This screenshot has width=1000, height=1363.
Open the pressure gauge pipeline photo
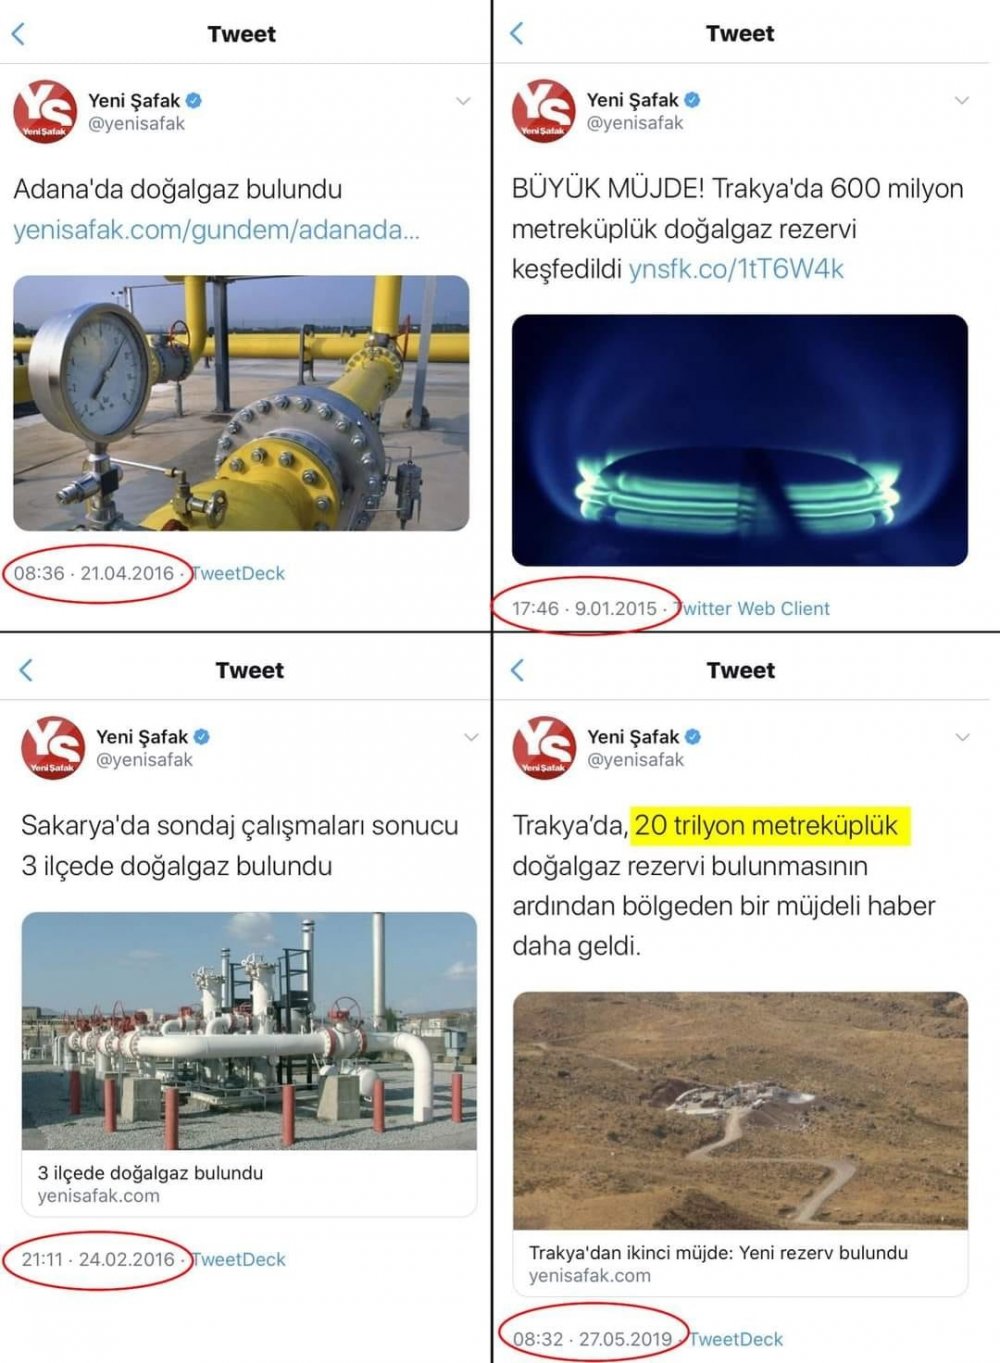point(241,403)
